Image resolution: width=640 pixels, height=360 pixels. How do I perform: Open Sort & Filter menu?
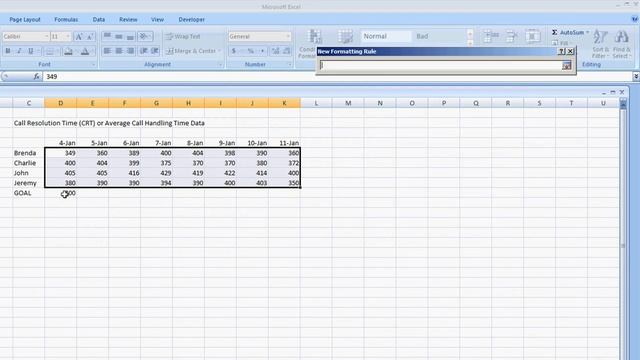pyautogui.click(x=600, y=44)
